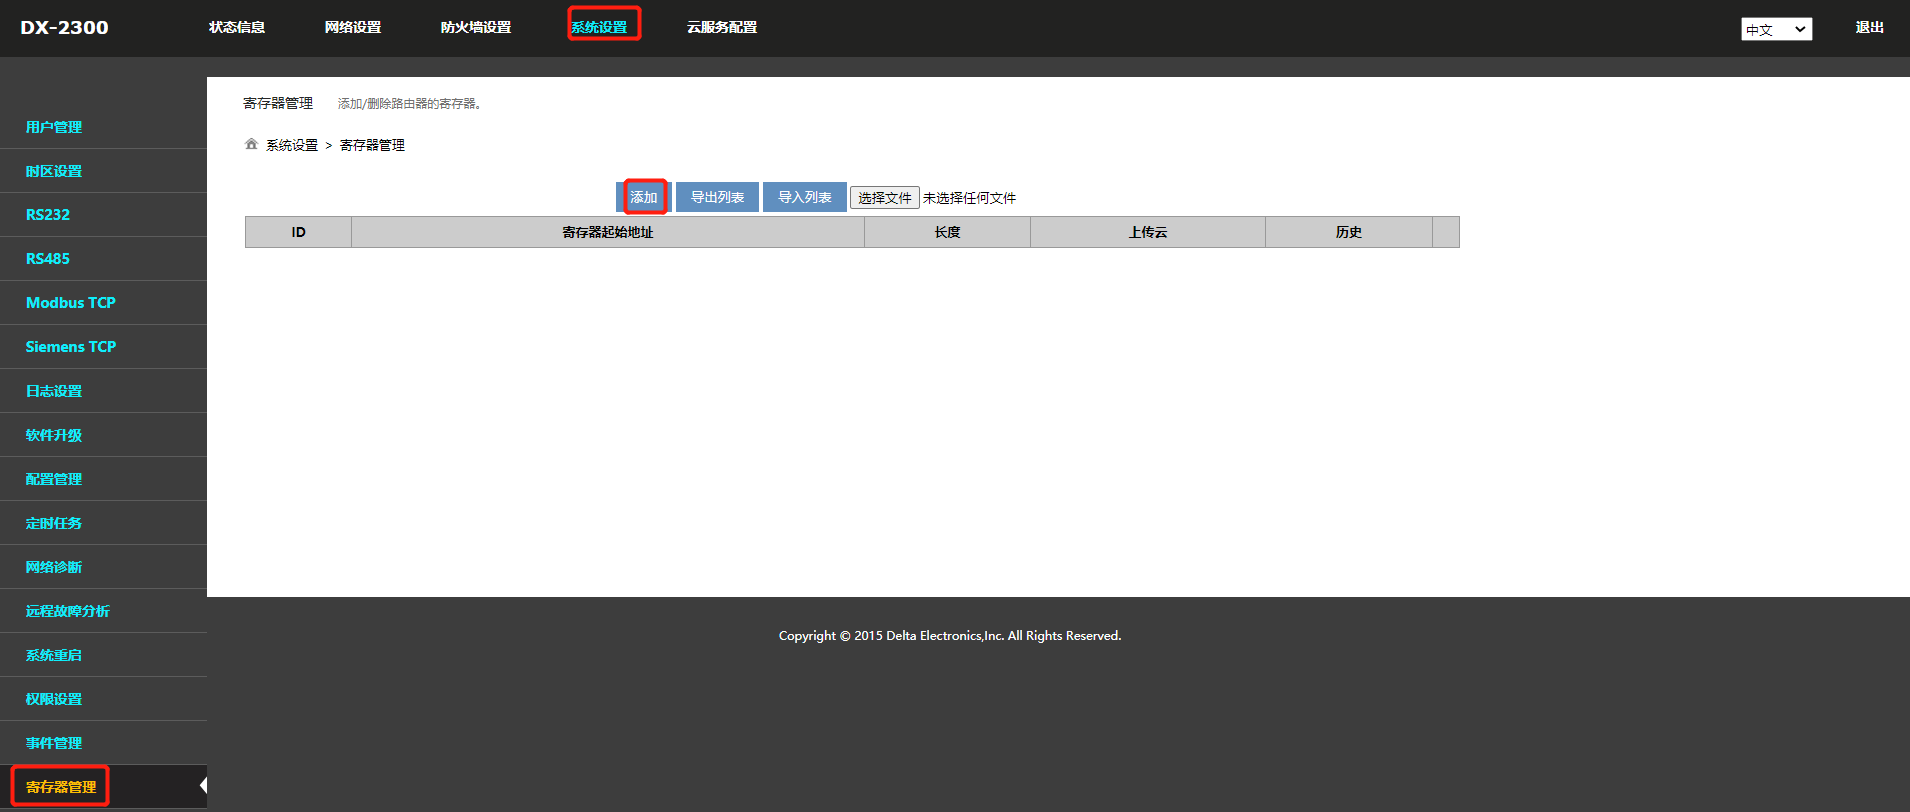The width and height of the screenshot is (1910, 812).
Task: Click the 寄存器管理 breadcrumb text
Action: point(372,145)
